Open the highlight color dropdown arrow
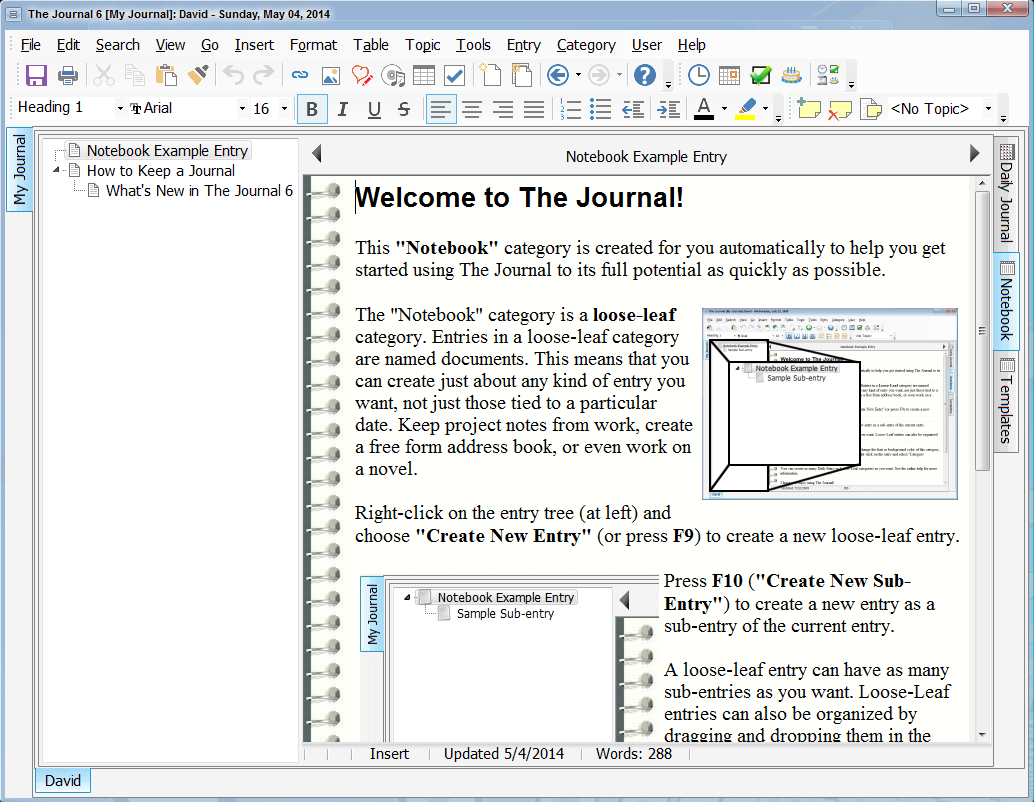This screenshot has height=802, width=1034. 766,109
